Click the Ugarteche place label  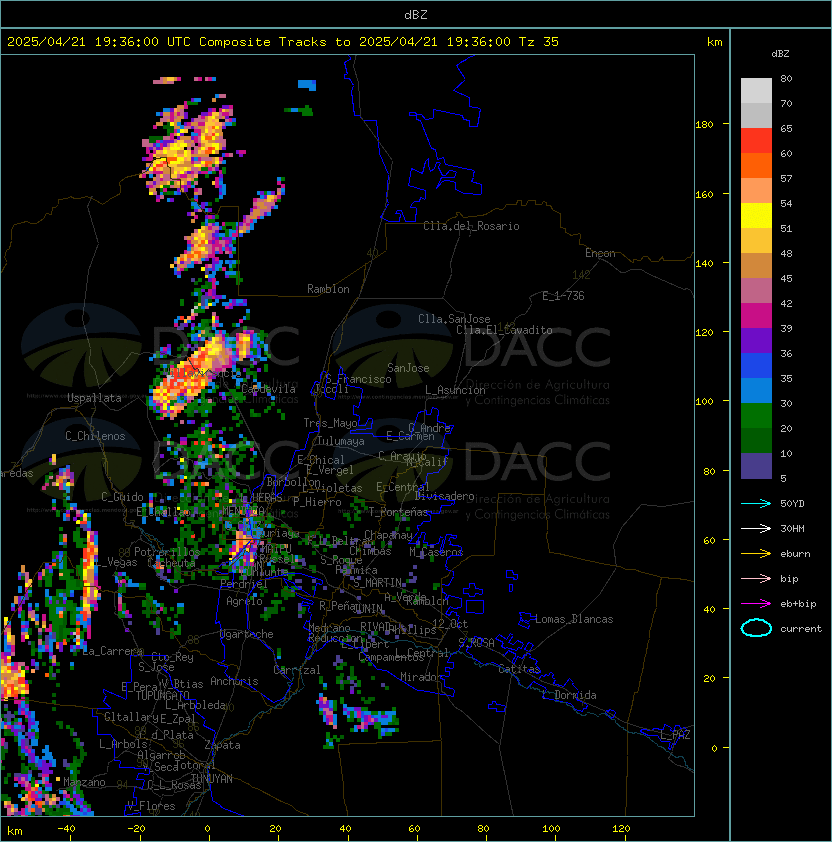click(247, 634)
